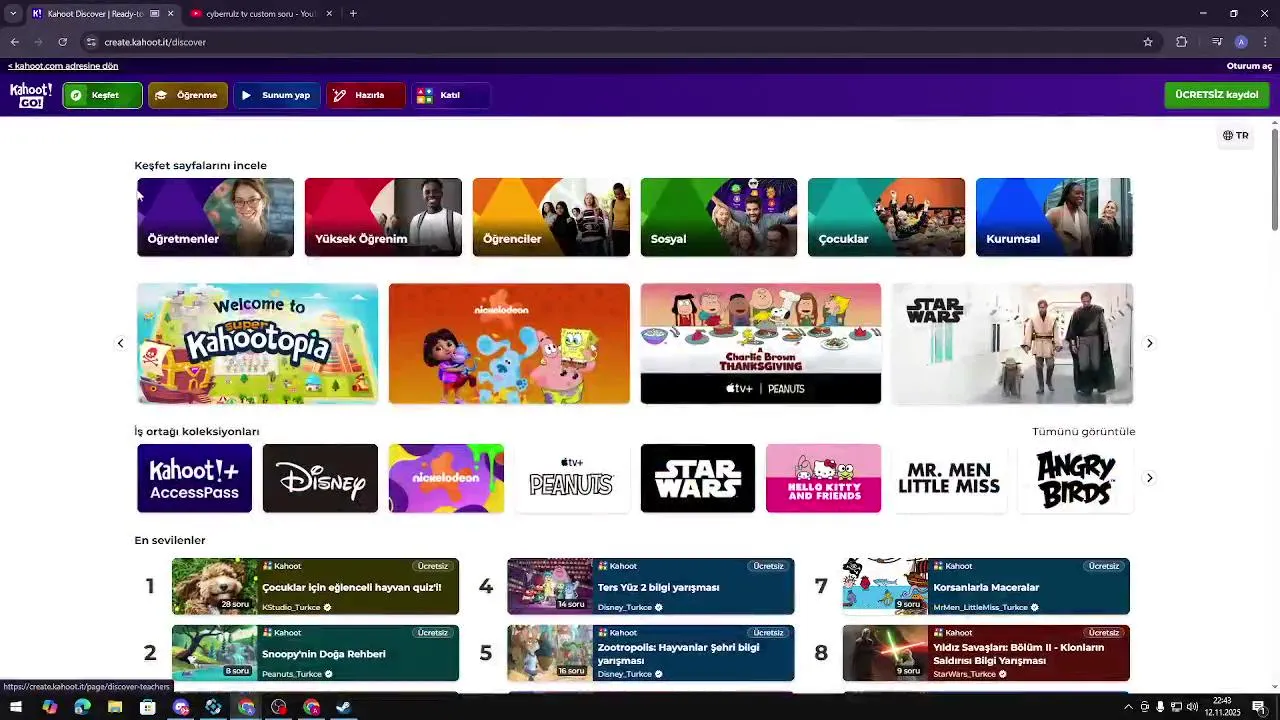
Task: Open the TR language selector
Action: tap(1236, 135)
